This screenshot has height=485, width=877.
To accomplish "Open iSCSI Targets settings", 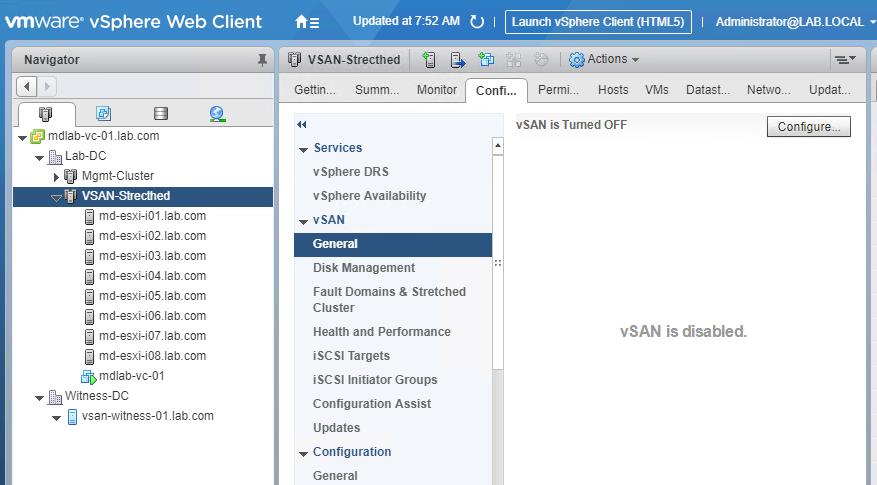I will tap(351, 356).
